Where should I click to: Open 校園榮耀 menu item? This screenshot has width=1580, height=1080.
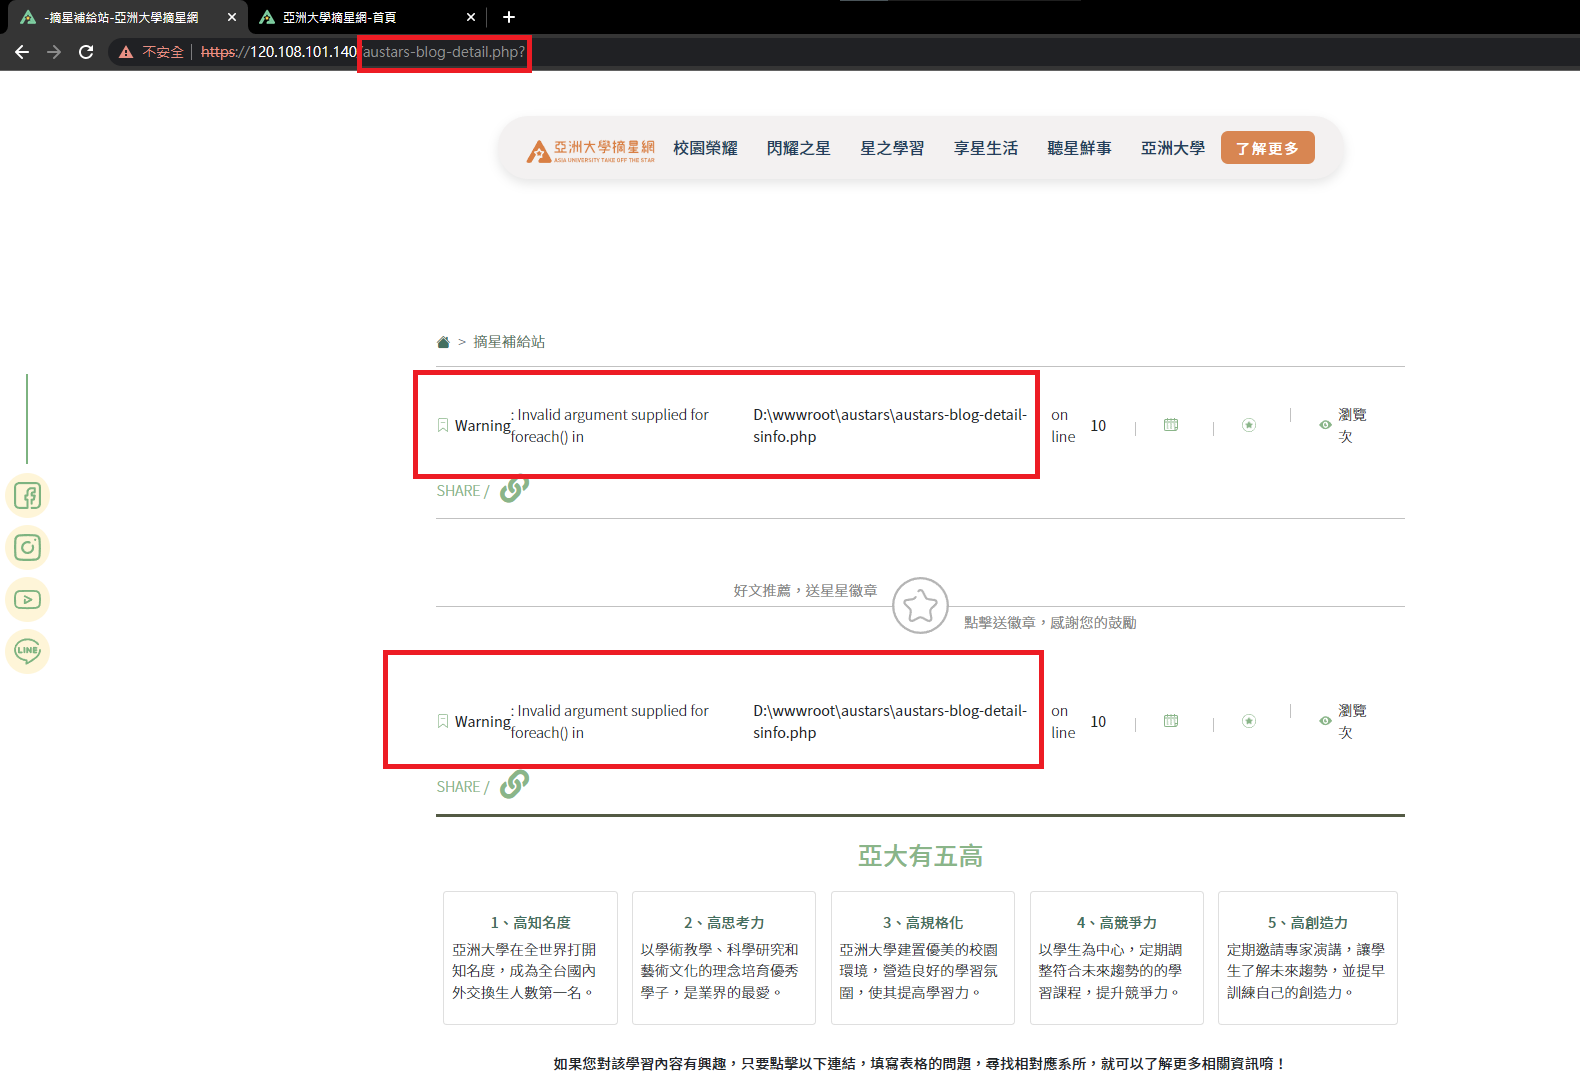tap(705, 148)
